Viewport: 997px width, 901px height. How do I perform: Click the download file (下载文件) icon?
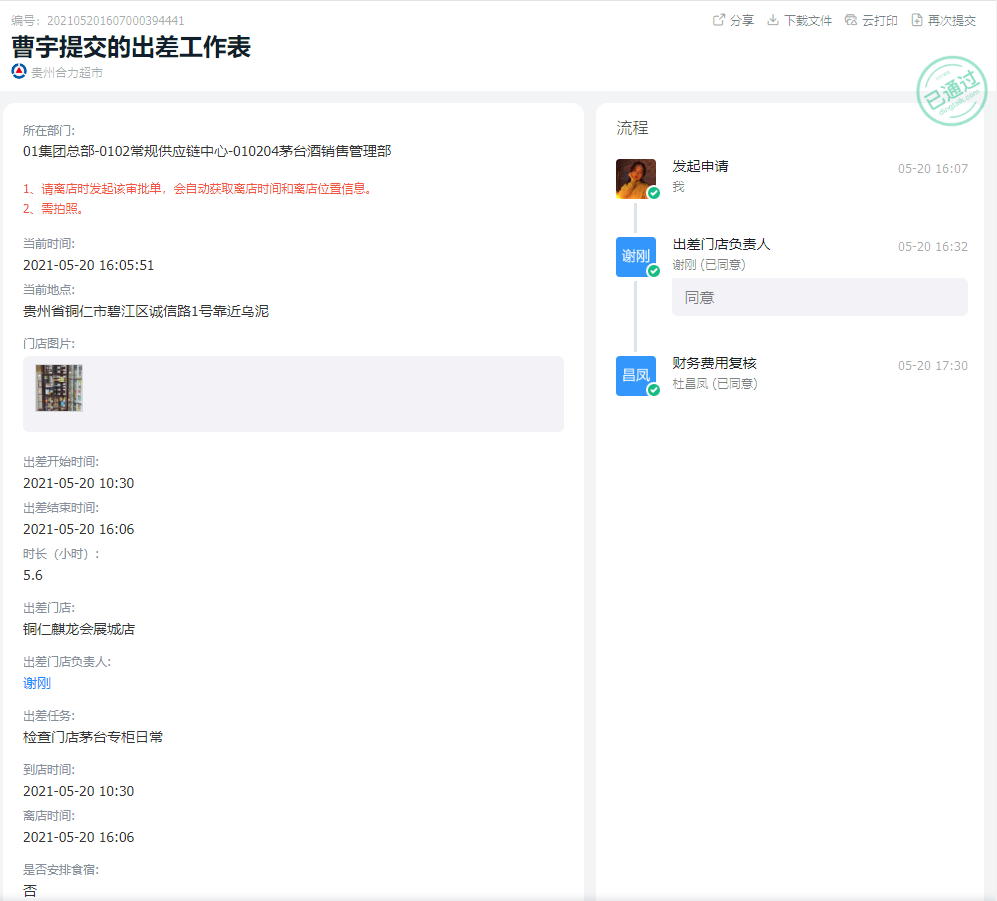[x=773, y=20]
